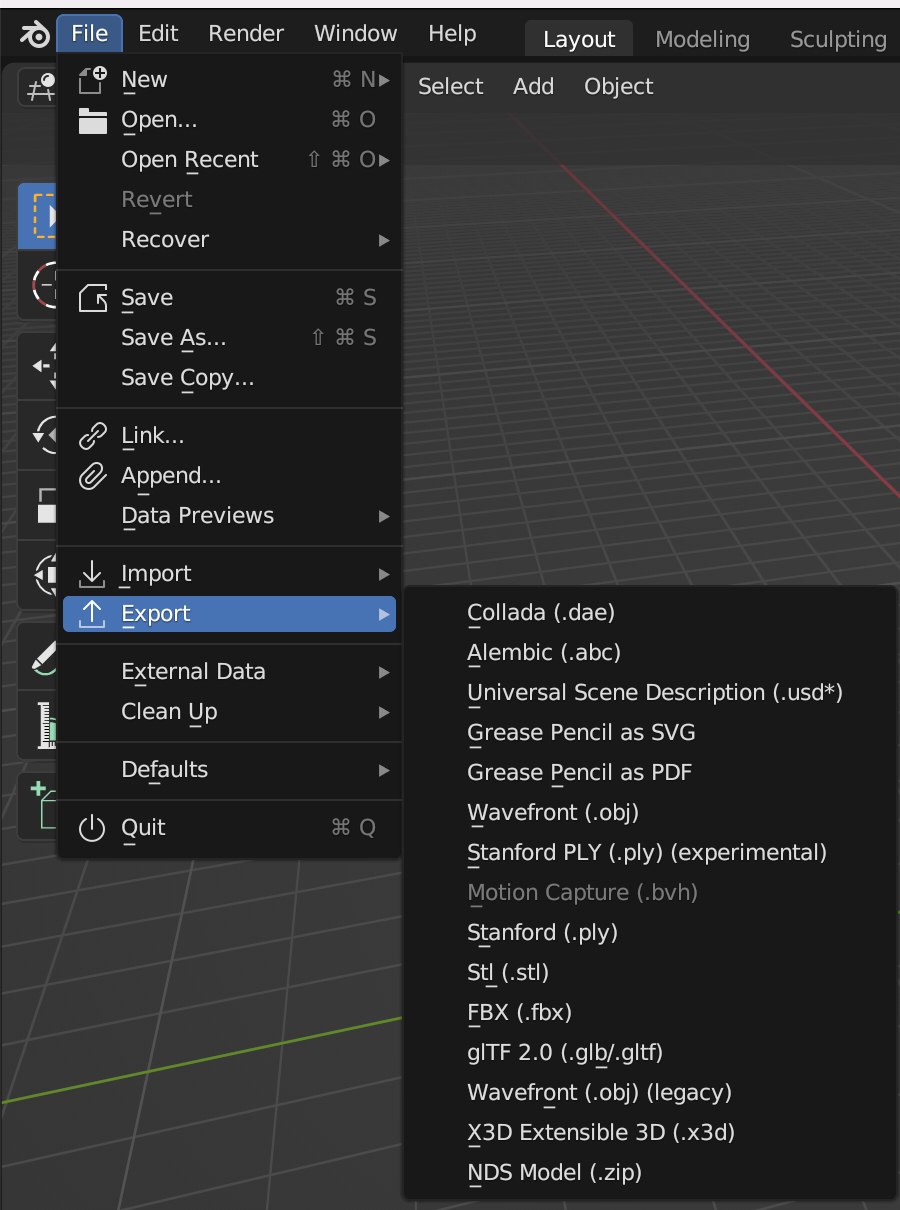
Task: Expand the Open Recent submenu arrow
Action: coord(385,160)
